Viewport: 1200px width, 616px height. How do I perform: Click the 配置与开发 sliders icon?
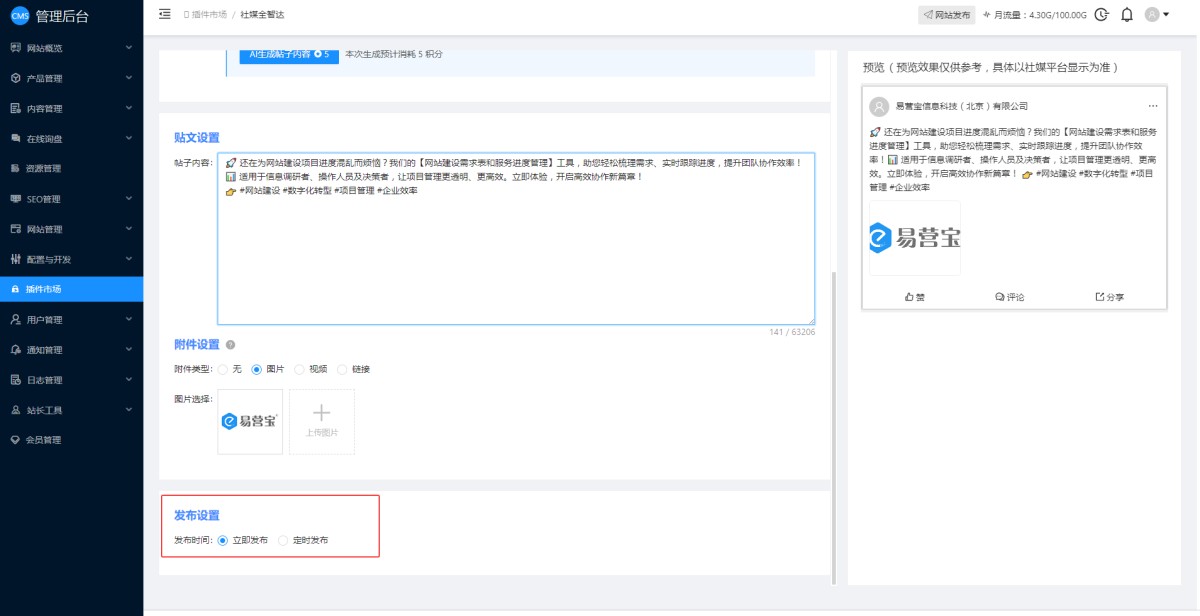coord(16,259)
